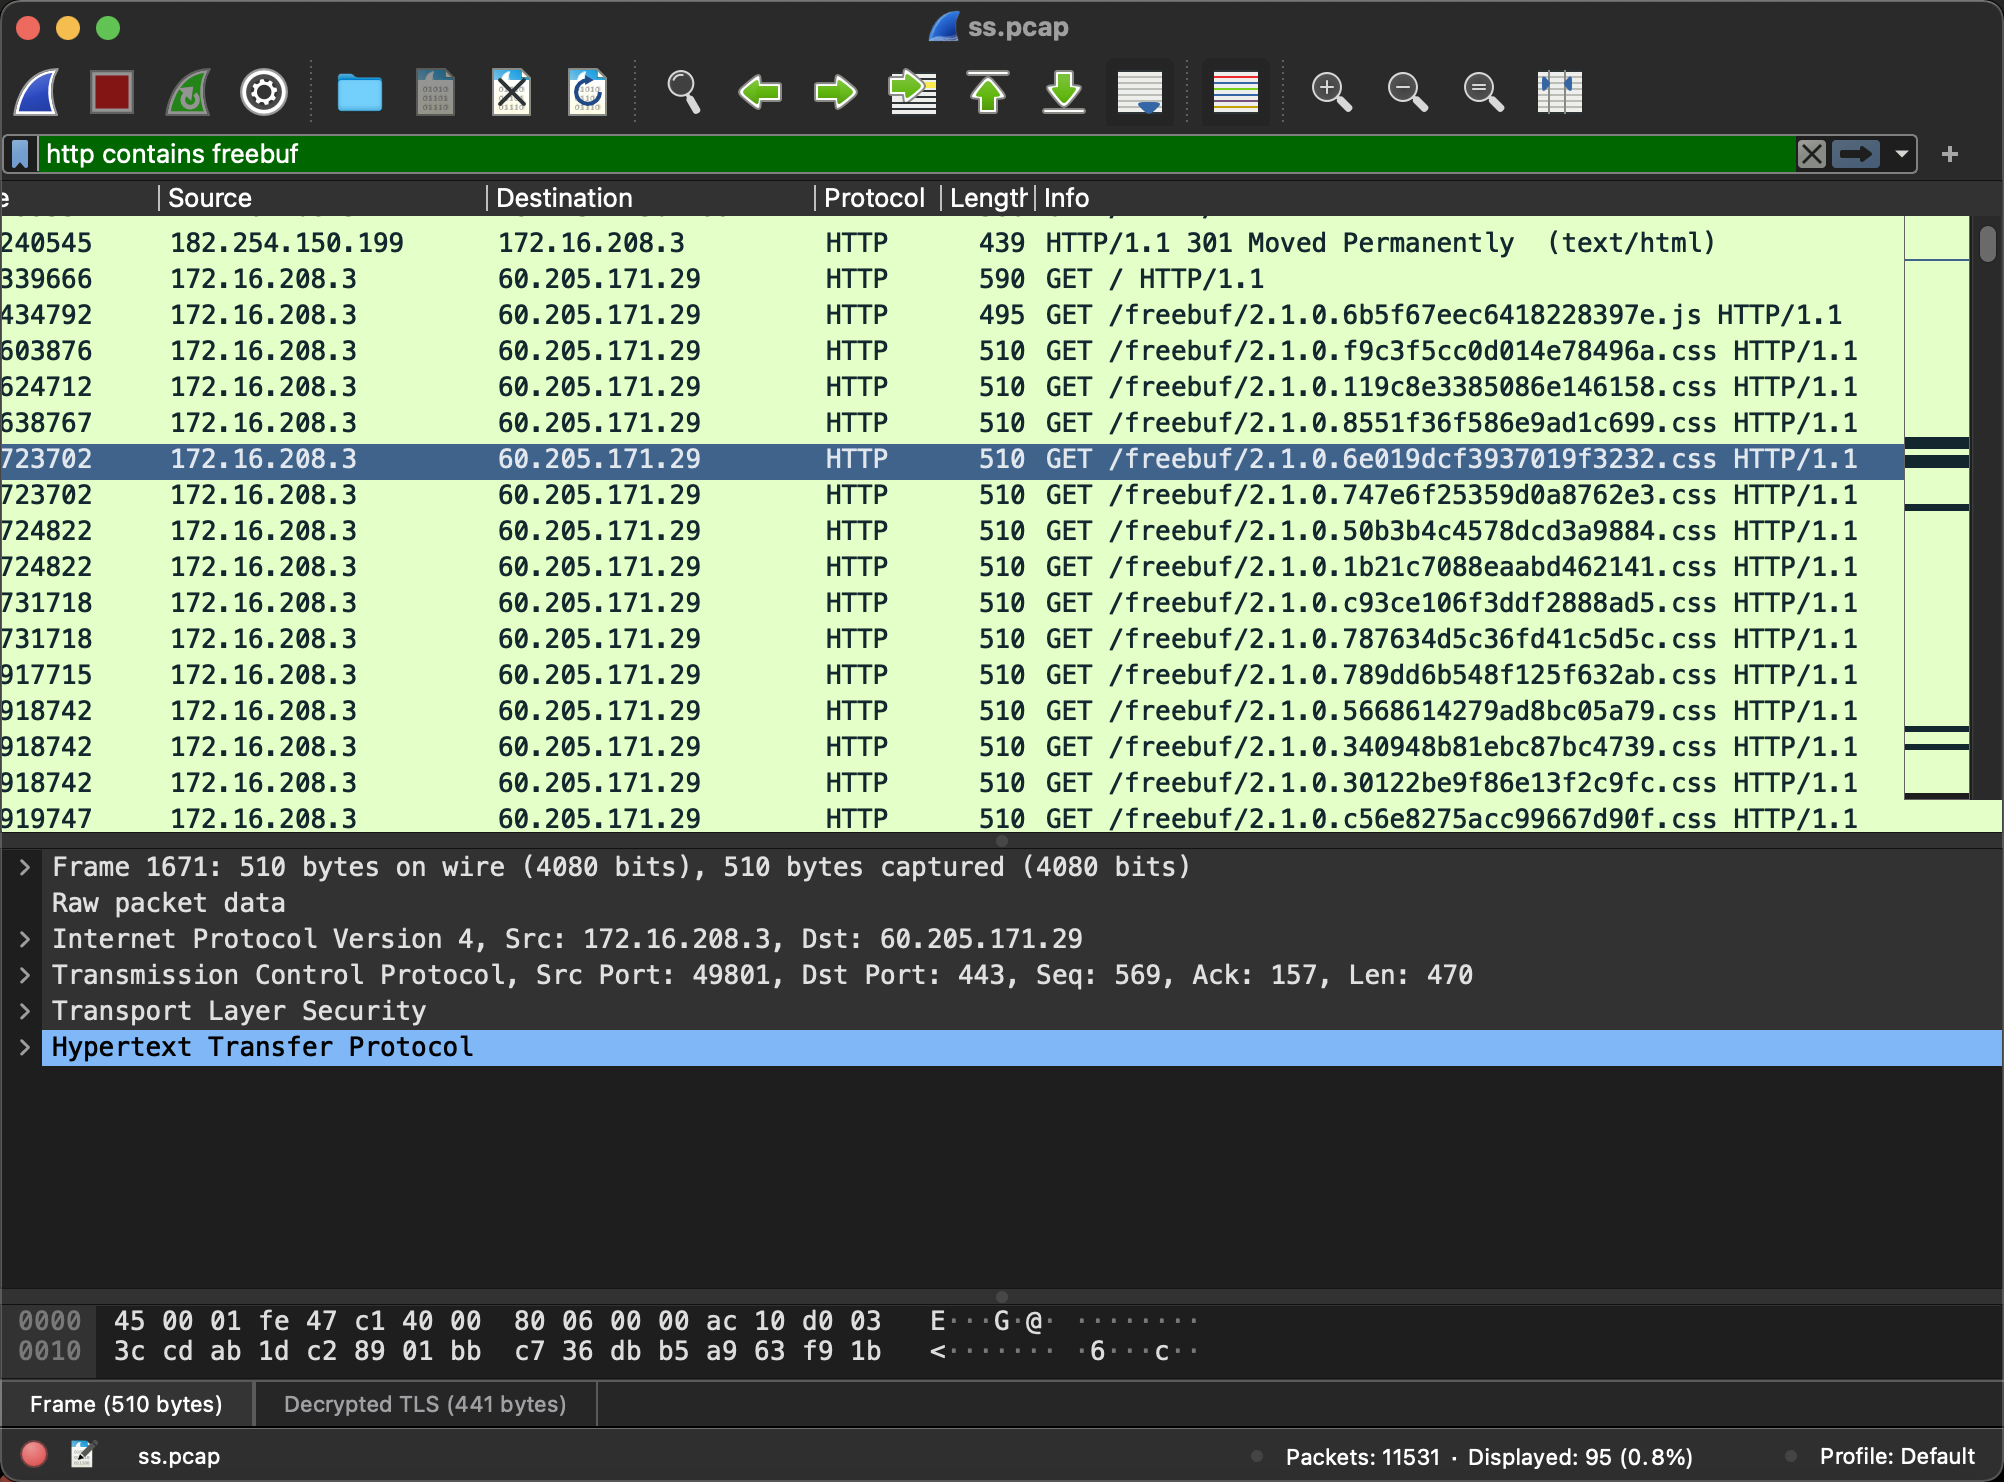
Task: Expand the Transport Layer Security tree node
Action: pos(25,1011)
